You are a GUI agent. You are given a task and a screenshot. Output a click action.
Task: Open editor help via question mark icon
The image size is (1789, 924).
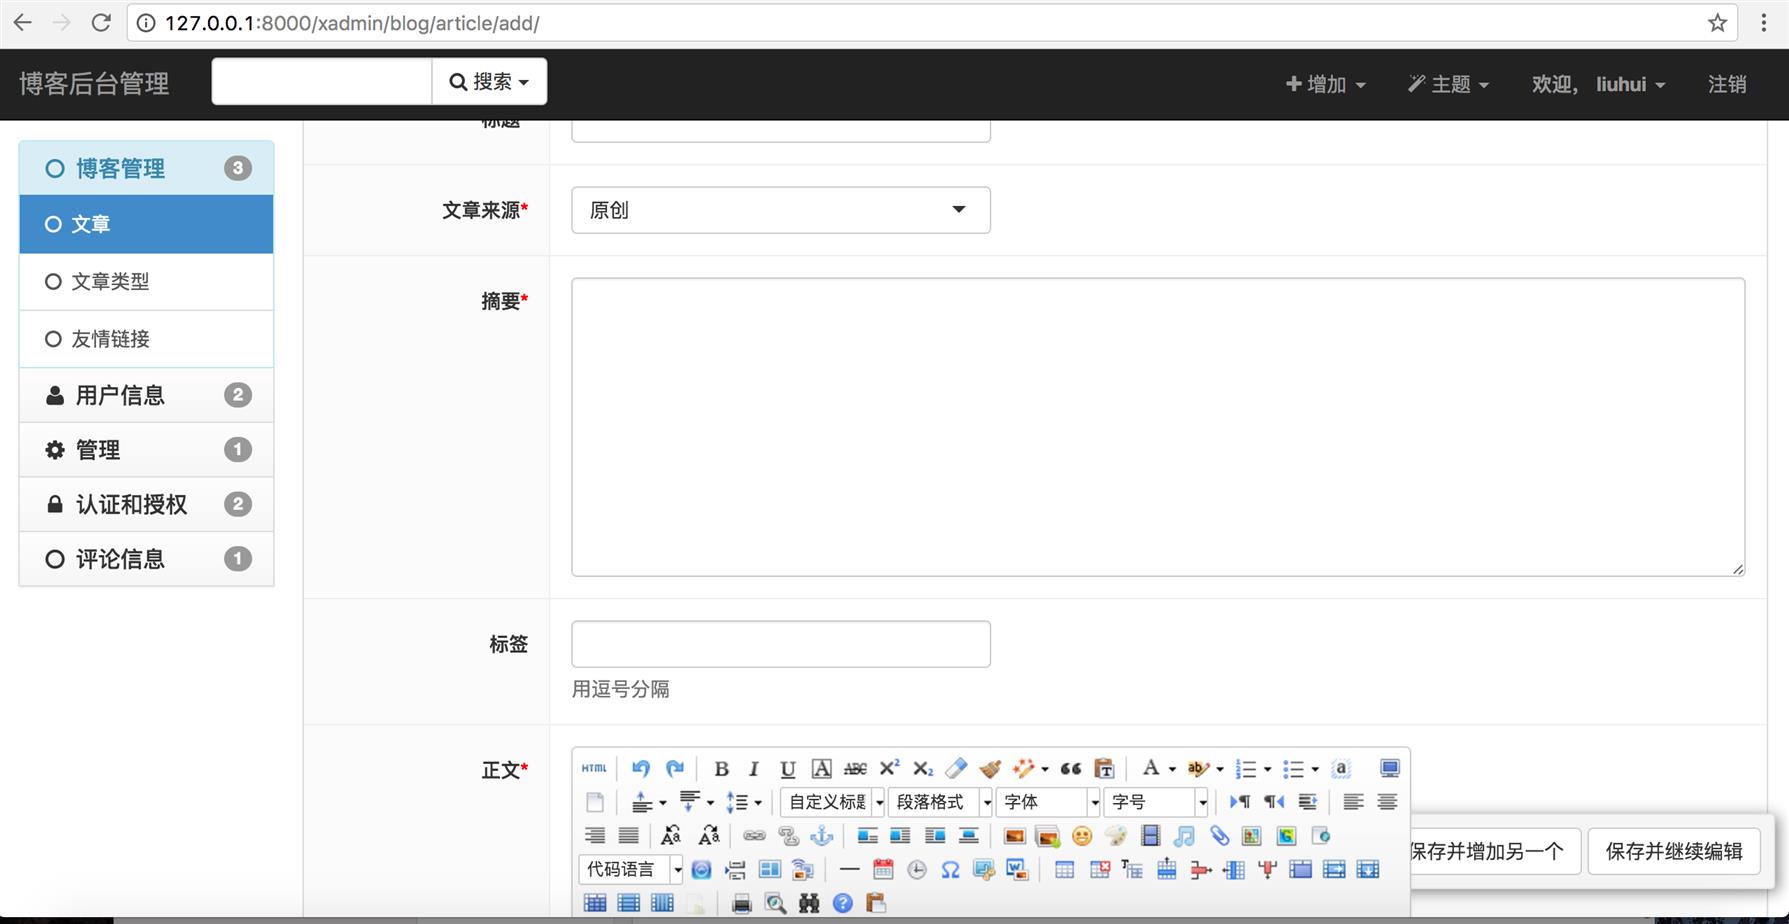tap(843, 904)
